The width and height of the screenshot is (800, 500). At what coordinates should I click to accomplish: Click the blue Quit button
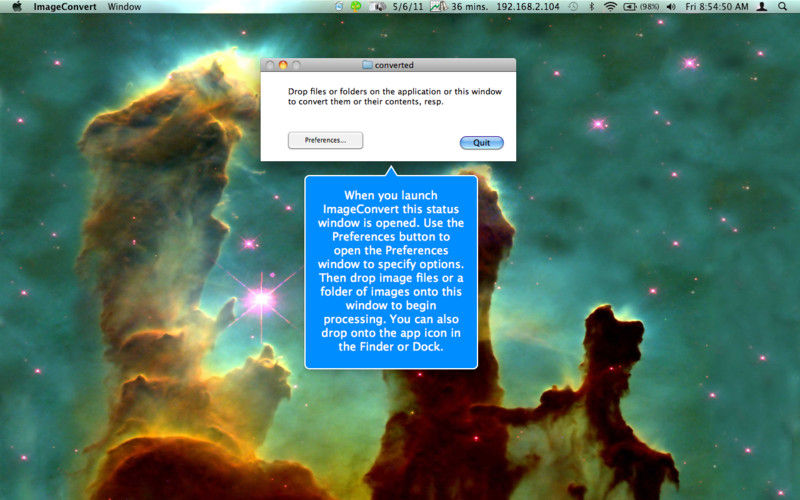(x=482, y=143)
